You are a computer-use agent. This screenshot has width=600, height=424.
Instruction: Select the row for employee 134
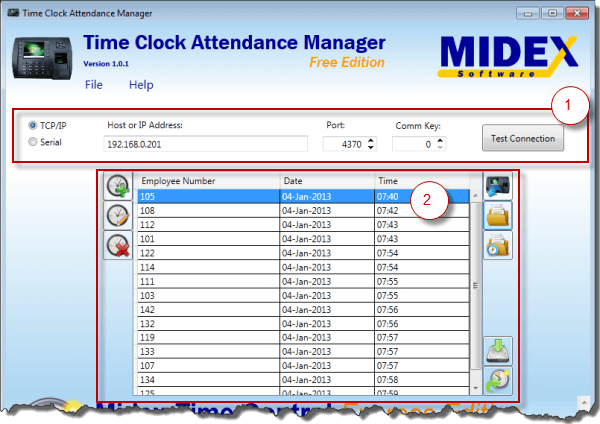[x=303, y=380]
